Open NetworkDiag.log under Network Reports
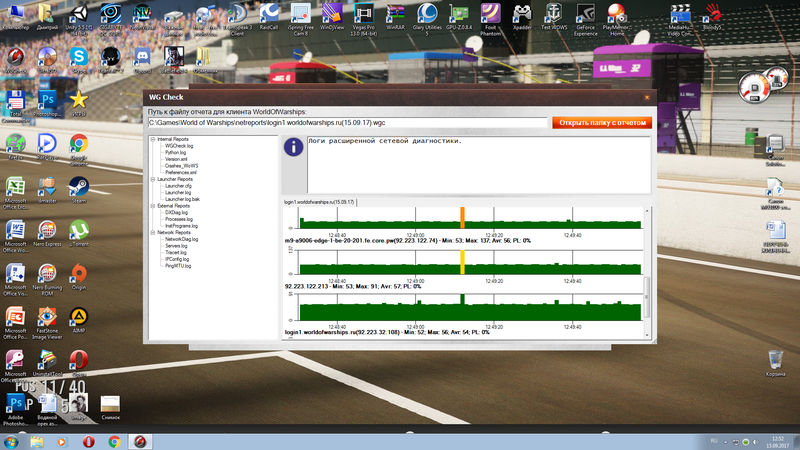The width and height of the screenshot is (800, 450). [182, 239]
